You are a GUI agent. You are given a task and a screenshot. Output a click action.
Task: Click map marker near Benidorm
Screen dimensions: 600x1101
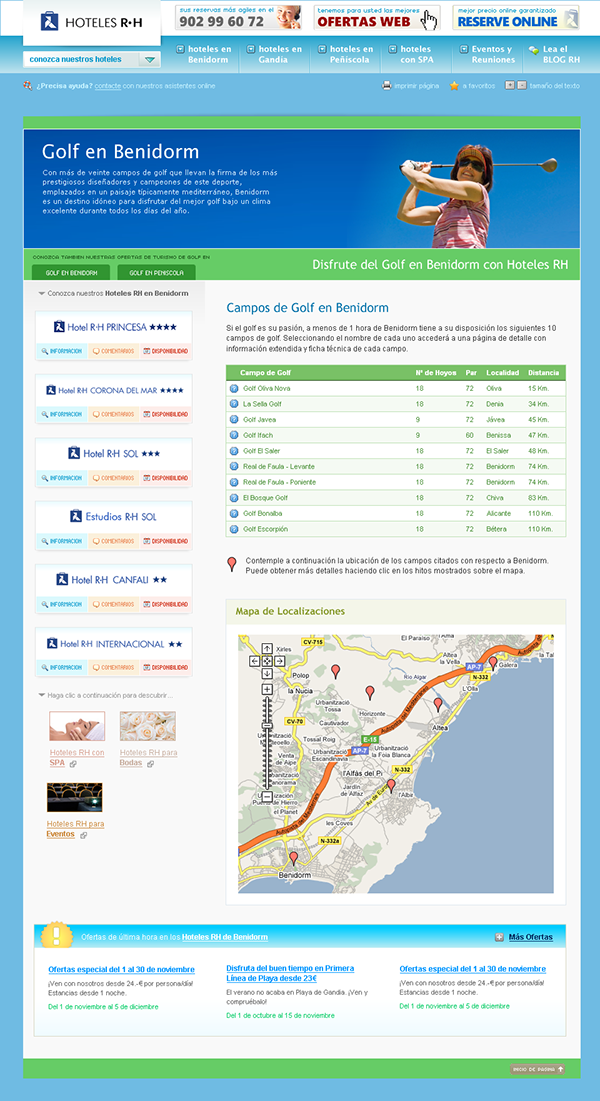tap(294, 858)
